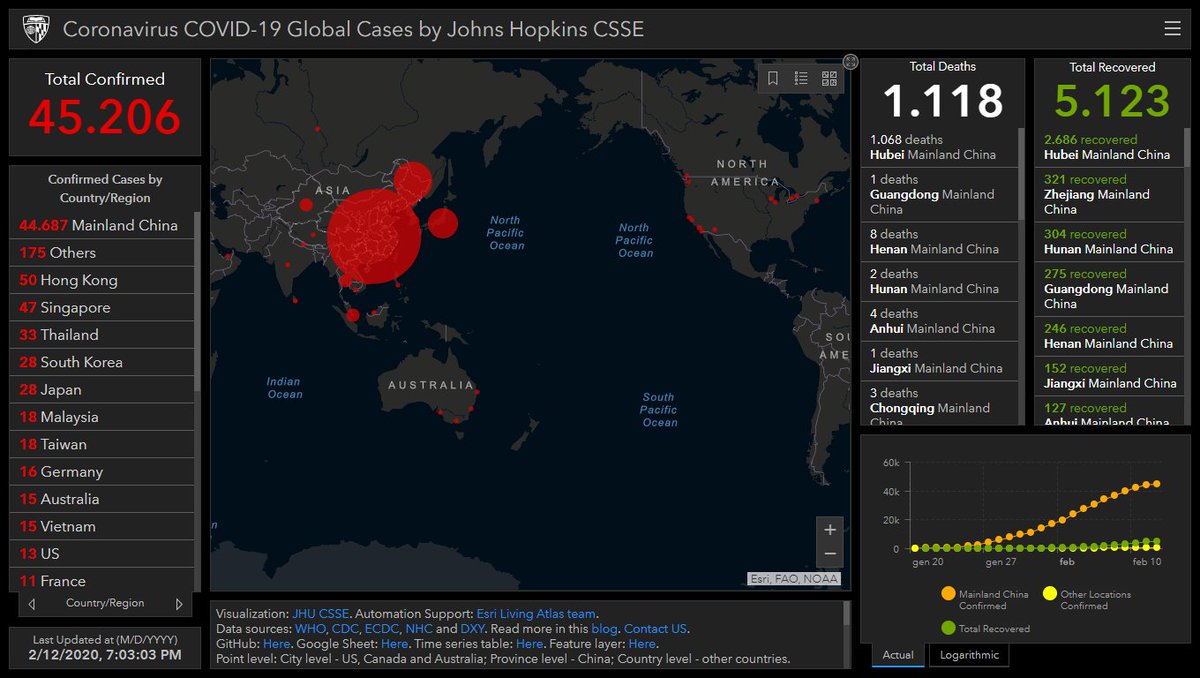
Task: Open the hamburger menu in the header
Action: [x=1172, y=28]
